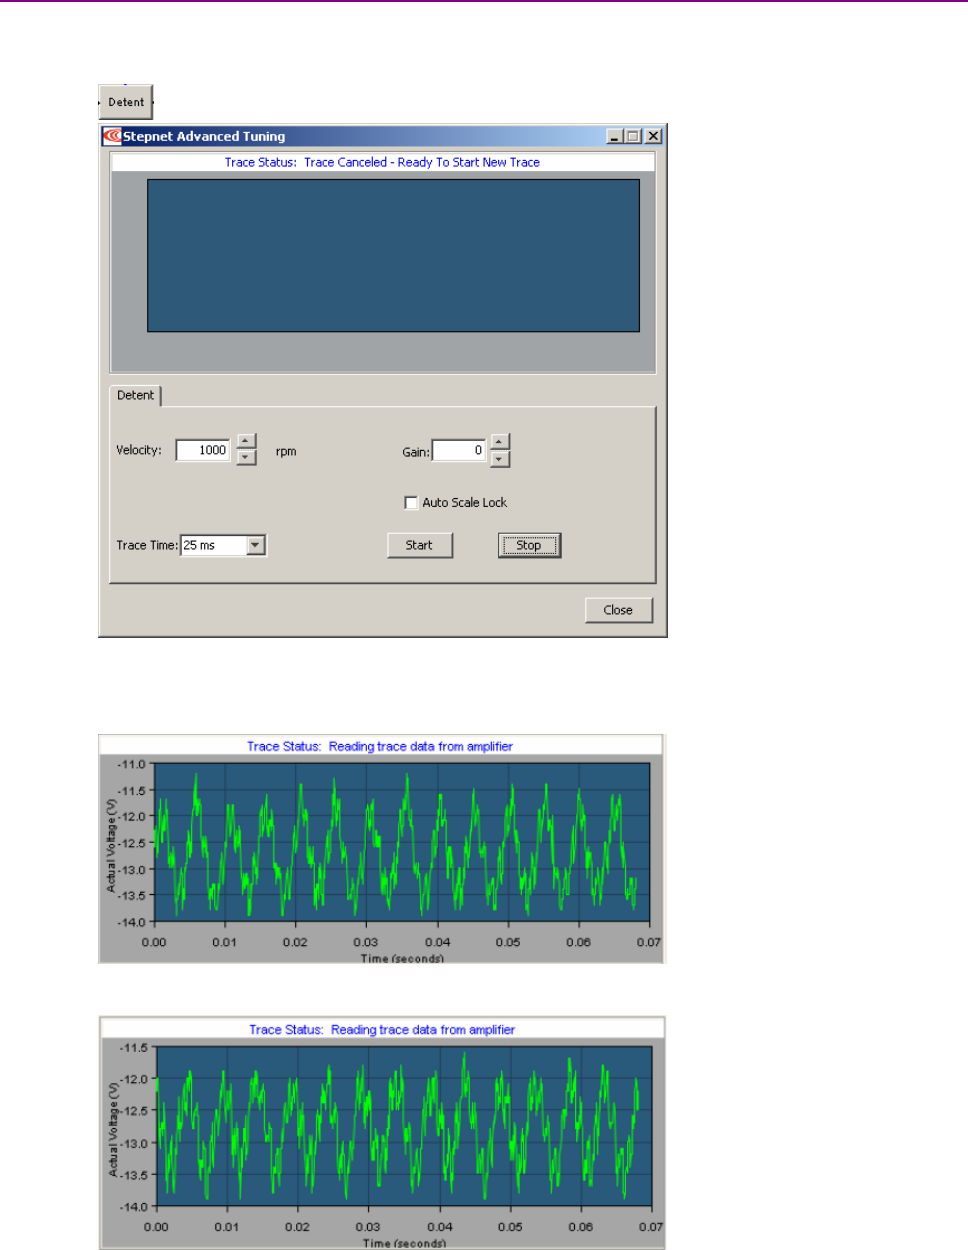Click the Stop button
This screenshot has width=968, height=1250.
click(529, 545)
